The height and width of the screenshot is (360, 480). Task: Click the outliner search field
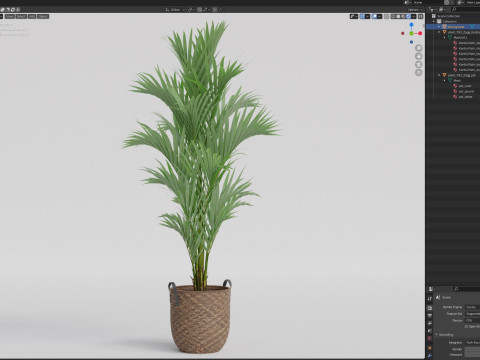coord(465,10)
